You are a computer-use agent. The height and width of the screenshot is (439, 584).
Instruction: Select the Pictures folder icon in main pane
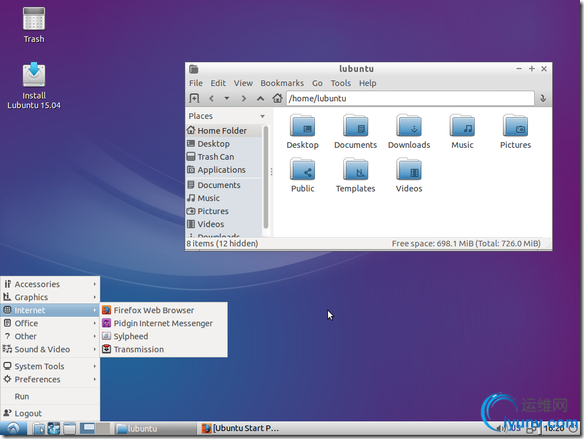pyautogui.click(x=515, y=132)
